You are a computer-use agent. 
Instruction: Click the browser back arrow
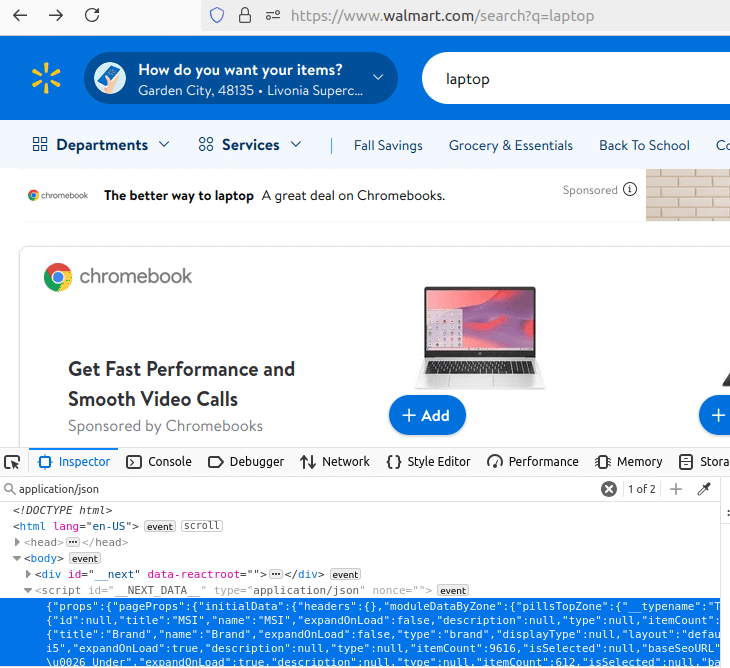pyautogui.click(x=20, y=15)
